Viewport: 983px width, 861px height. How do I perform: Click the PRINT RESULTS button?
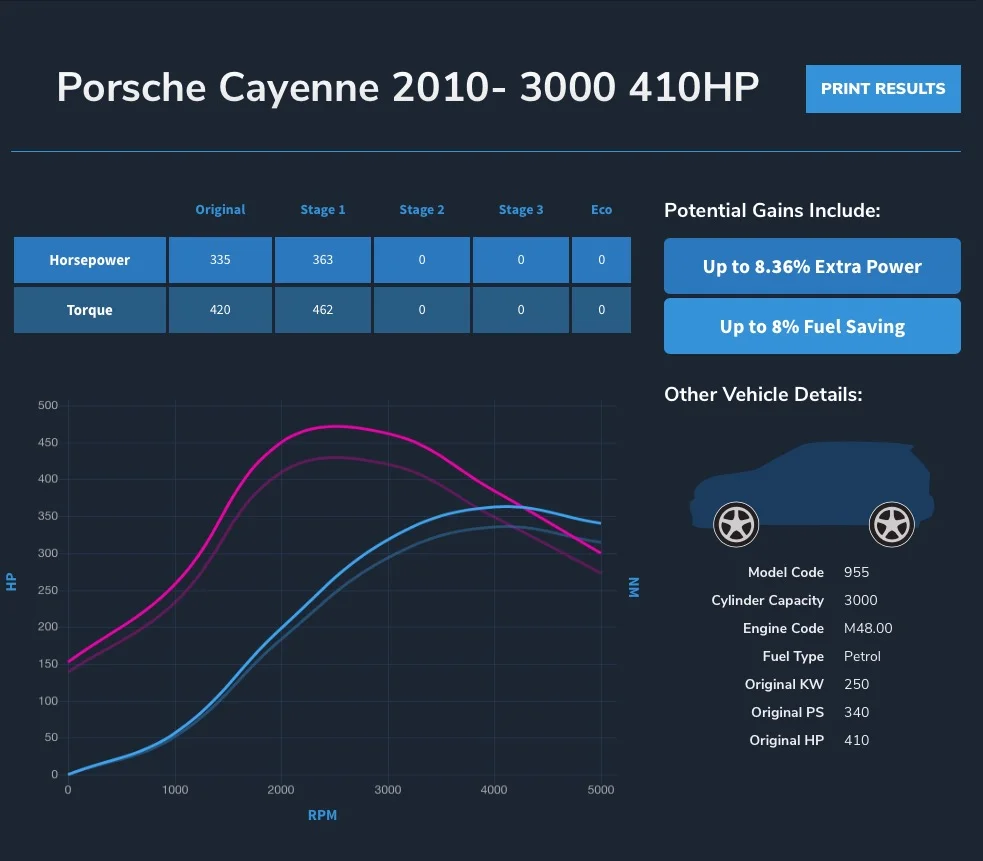pos(883,89)
